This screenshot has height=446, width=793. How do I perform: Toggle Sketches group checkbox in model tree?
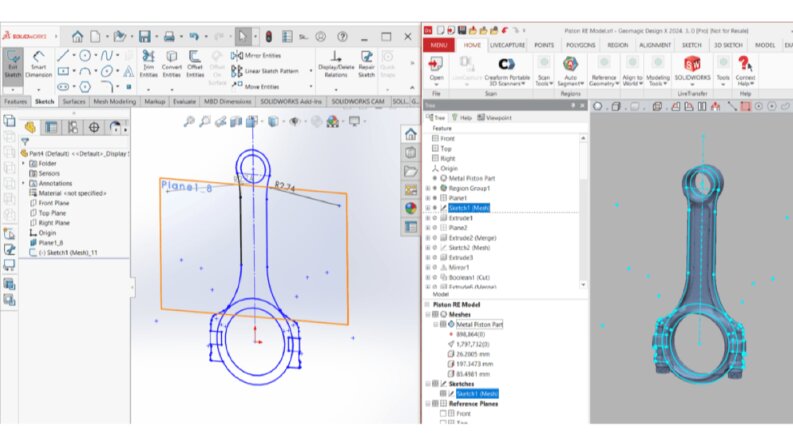pyautogui.click(x=435, y=384)
